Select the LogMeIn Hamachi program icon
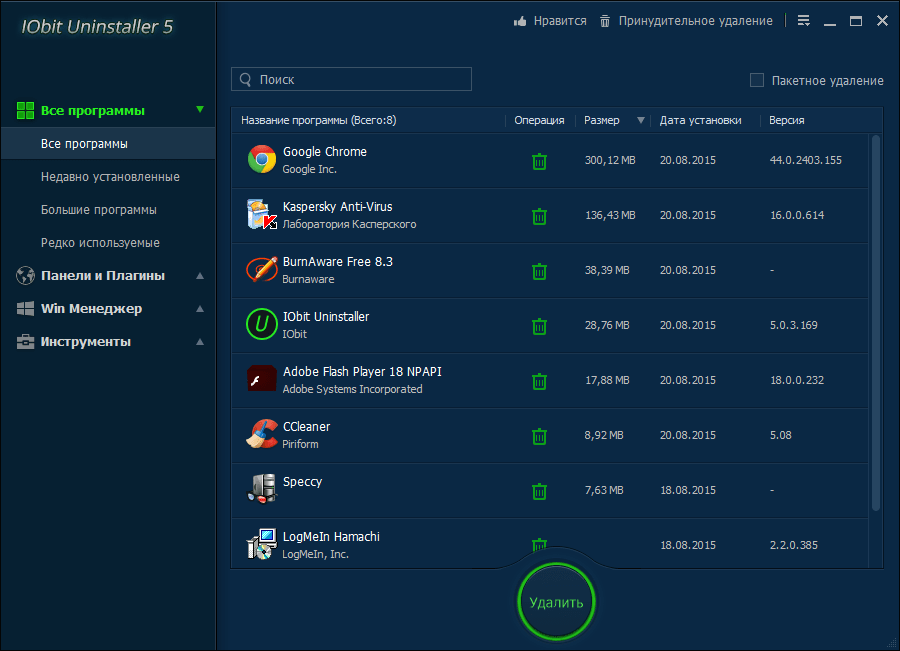Viewport: 900px width, 651px height. [x=262, y=544]
